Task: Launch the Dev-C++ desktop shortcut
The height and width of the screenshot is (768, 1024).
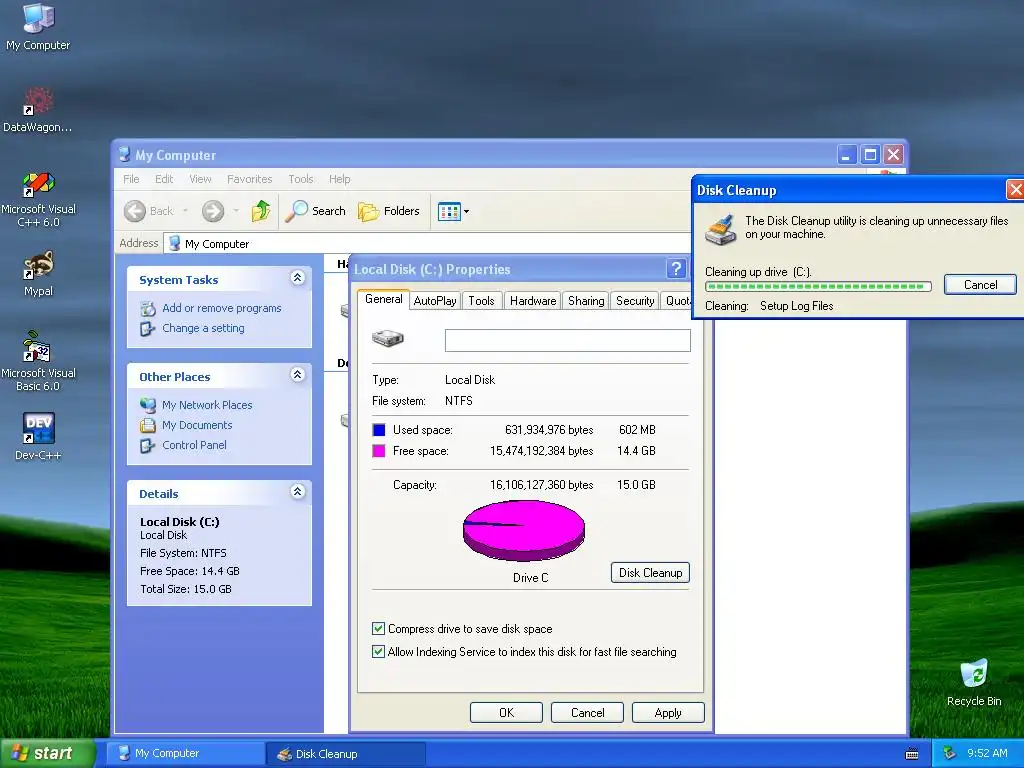Action: click(38, 437)
